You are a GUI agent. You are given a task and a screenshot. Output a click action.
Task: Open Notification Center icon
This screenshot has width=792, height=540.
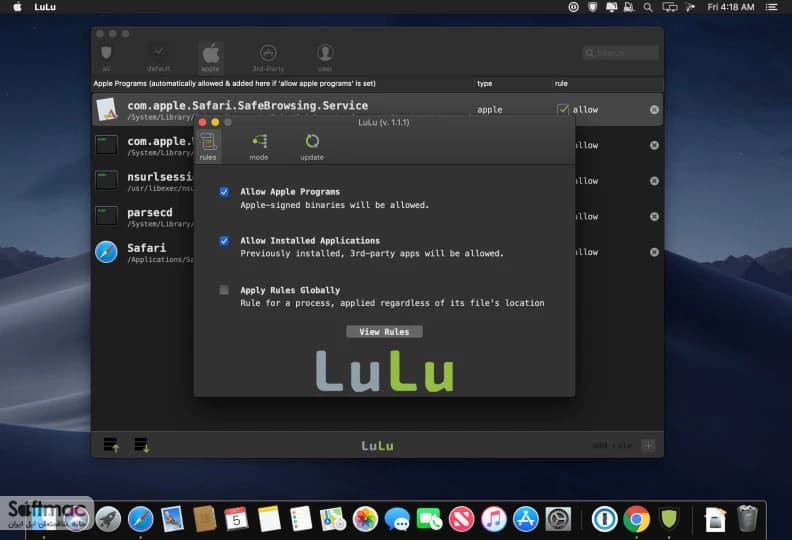click(772, 7)
